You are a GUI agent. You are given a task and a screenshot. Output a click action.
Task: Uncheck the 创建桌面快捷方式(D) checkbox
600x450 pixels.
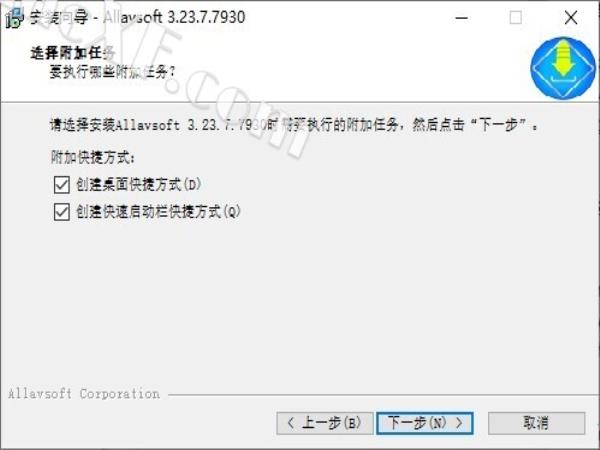62,184
